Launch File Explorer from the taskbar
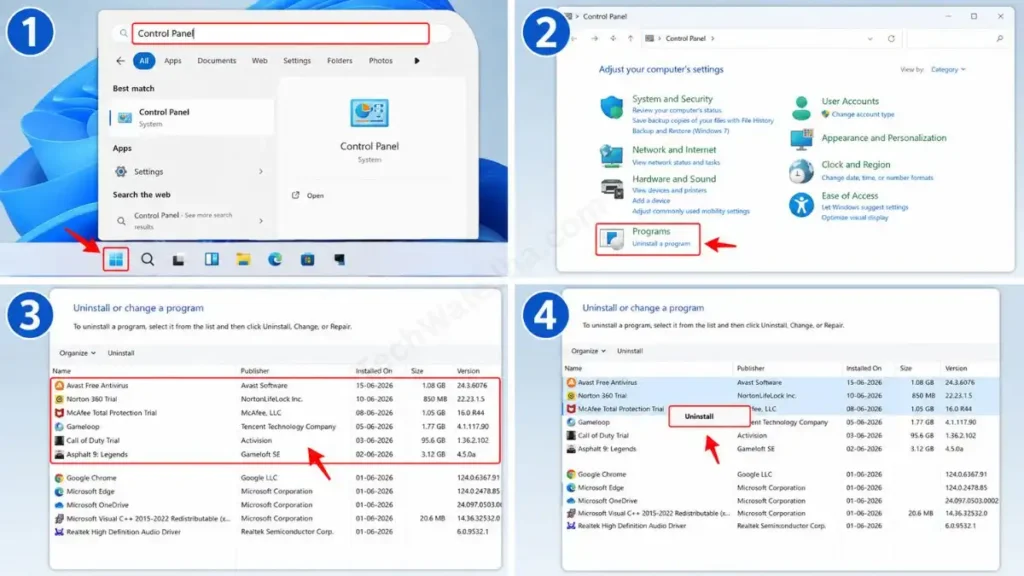The width and height of the screenshot is (1024, 576). [243, 259]
